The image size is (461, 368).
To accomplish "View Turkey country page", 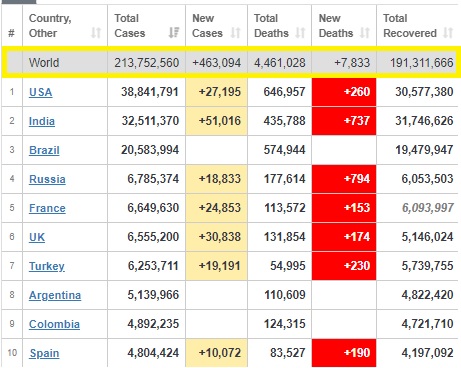I will 47,266.
